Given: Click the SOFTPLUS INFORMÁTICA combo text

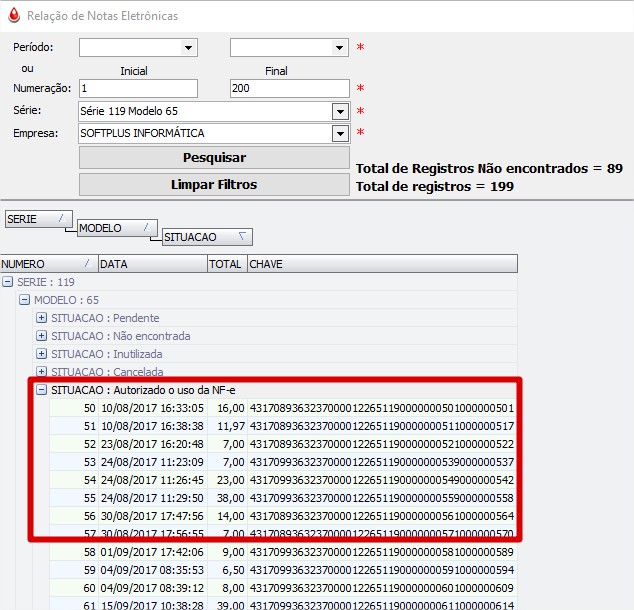Looking at the screenshot, I should [142, 133].
